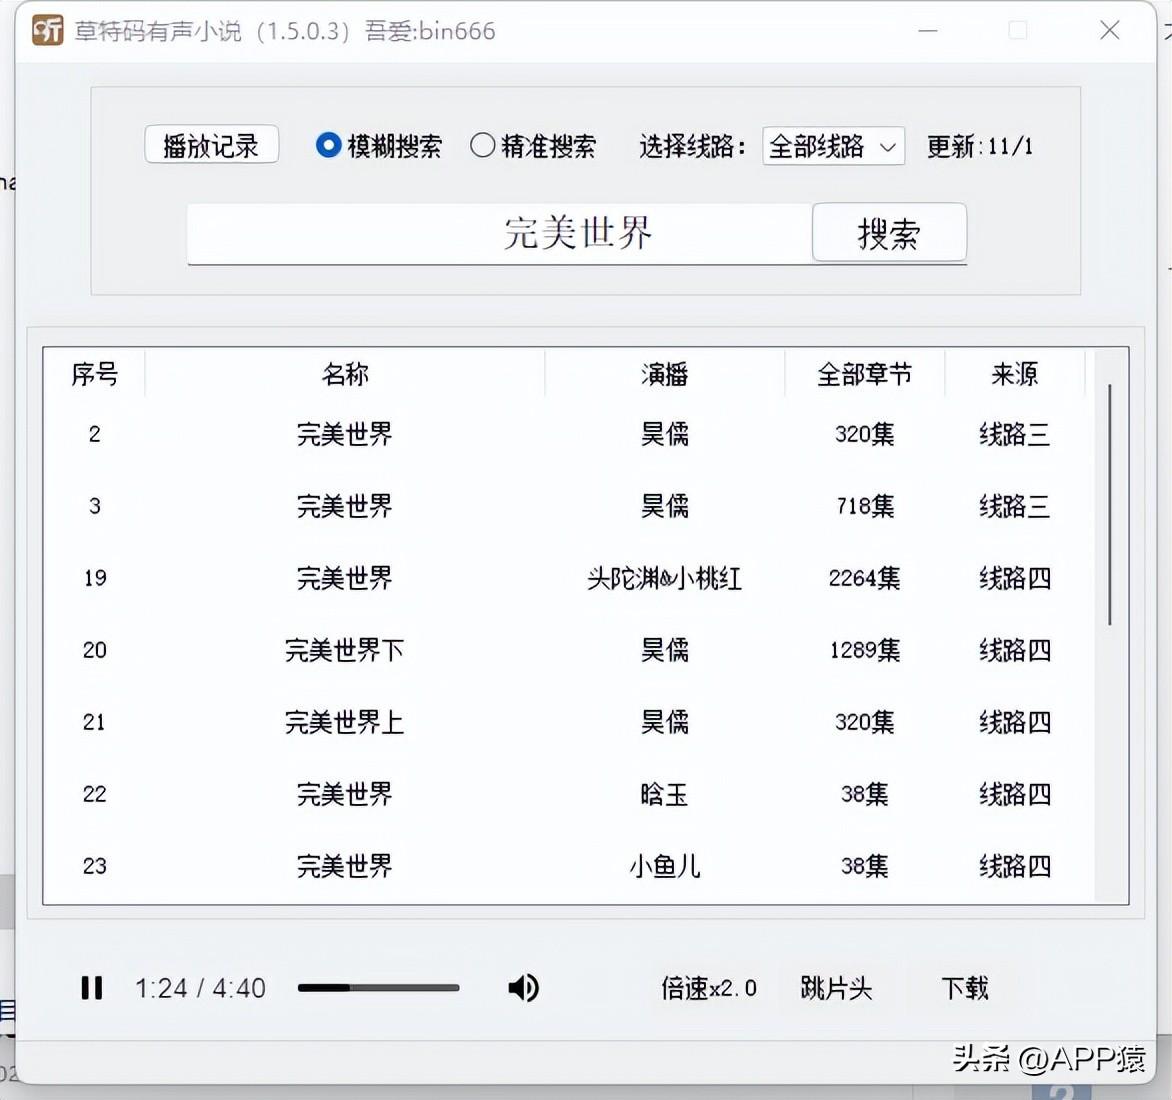
Task: Click the 播放记录 button
Action: [212, 145]
